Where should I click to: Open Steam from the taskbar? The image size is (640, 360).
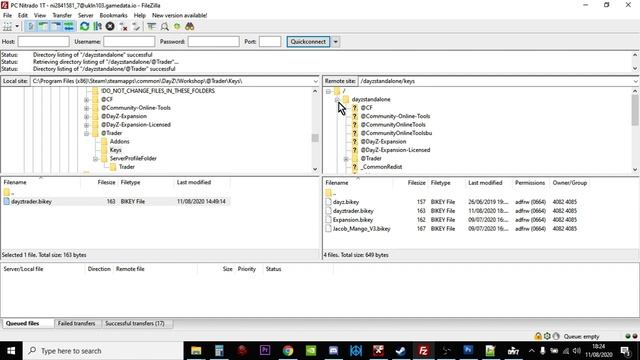(400, 351)
